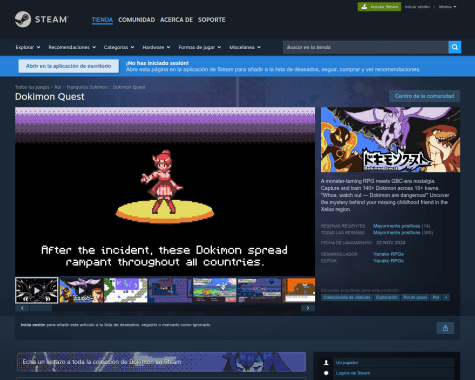Click the Un jugador person icon

(x=326, y=363)
